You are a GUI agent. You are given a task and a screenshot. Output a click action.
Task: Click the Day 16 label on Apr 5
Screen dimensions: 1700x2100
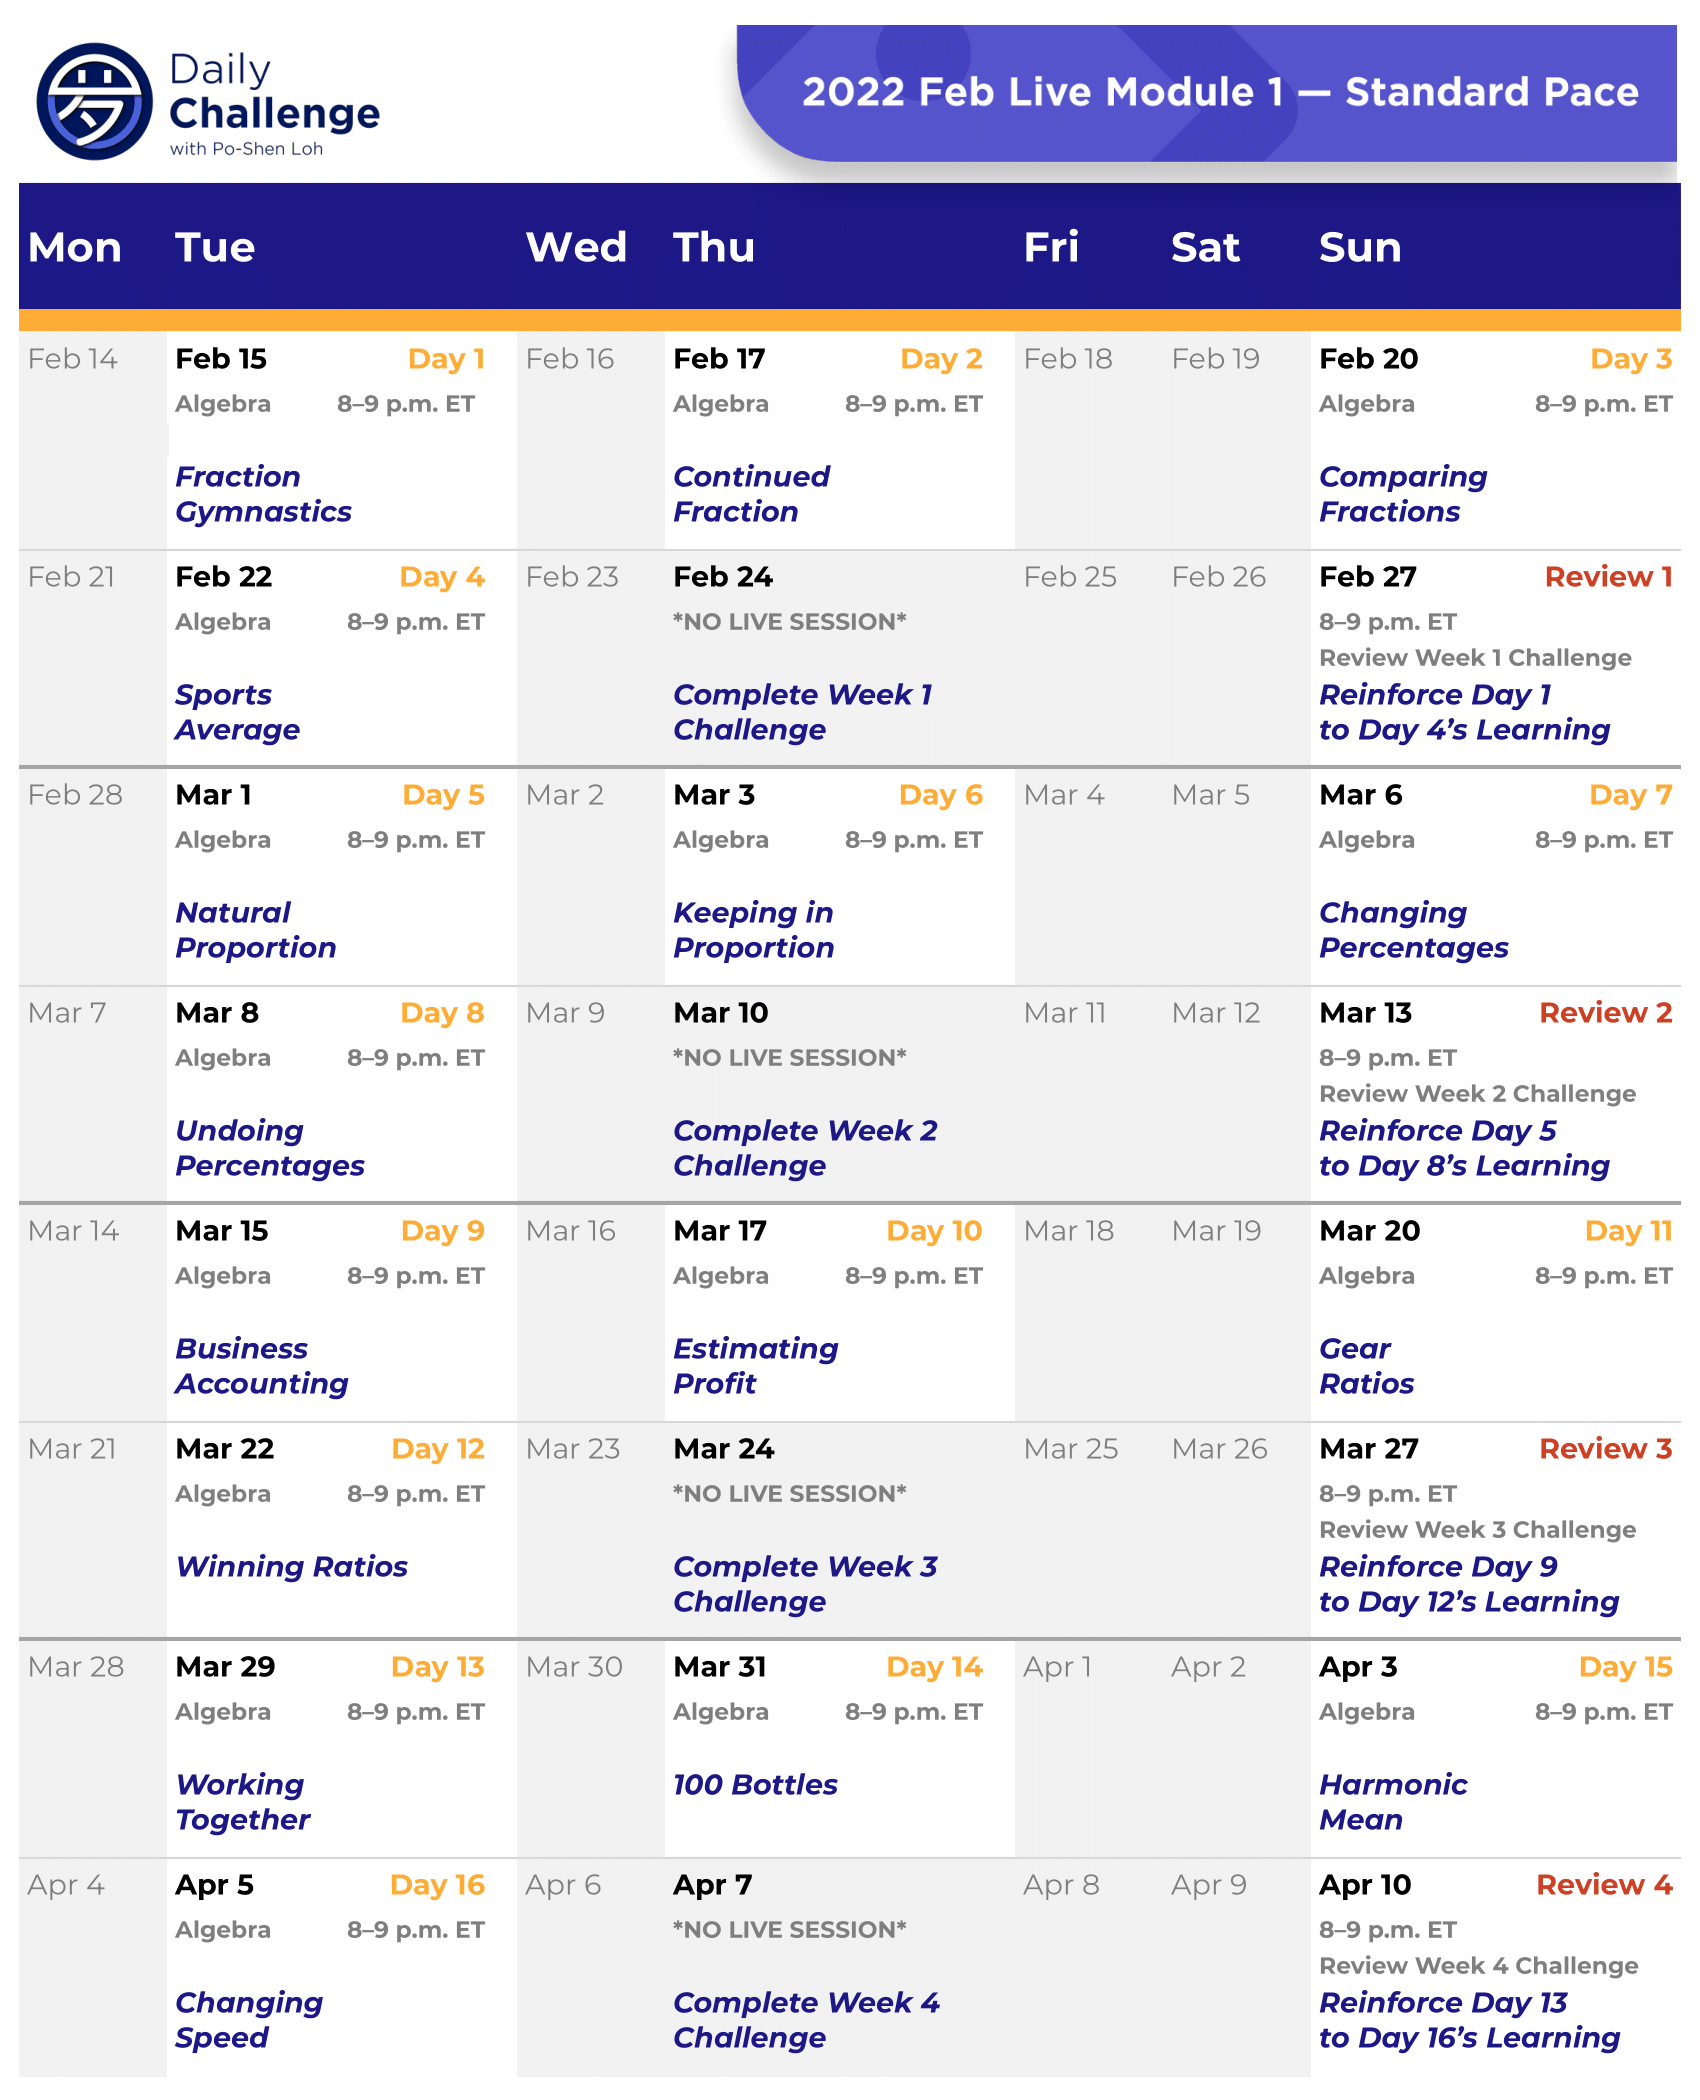(x=437, y=1885)
